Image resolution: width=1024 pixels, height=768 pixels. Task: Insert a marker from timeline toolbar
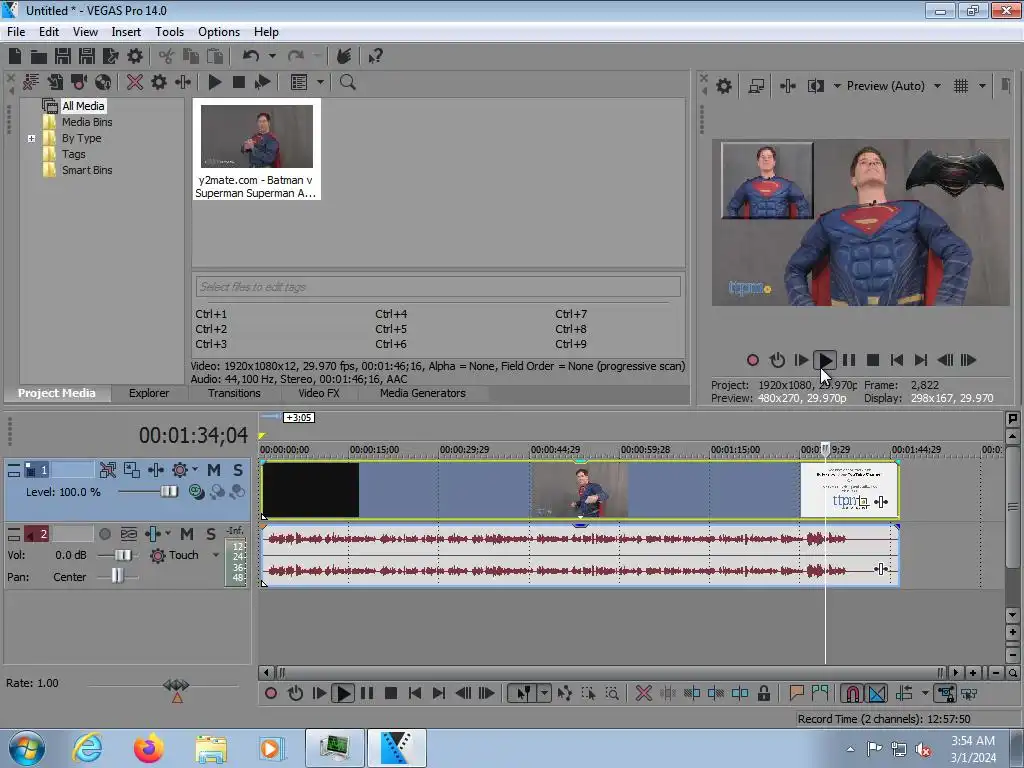click(796, 694)
